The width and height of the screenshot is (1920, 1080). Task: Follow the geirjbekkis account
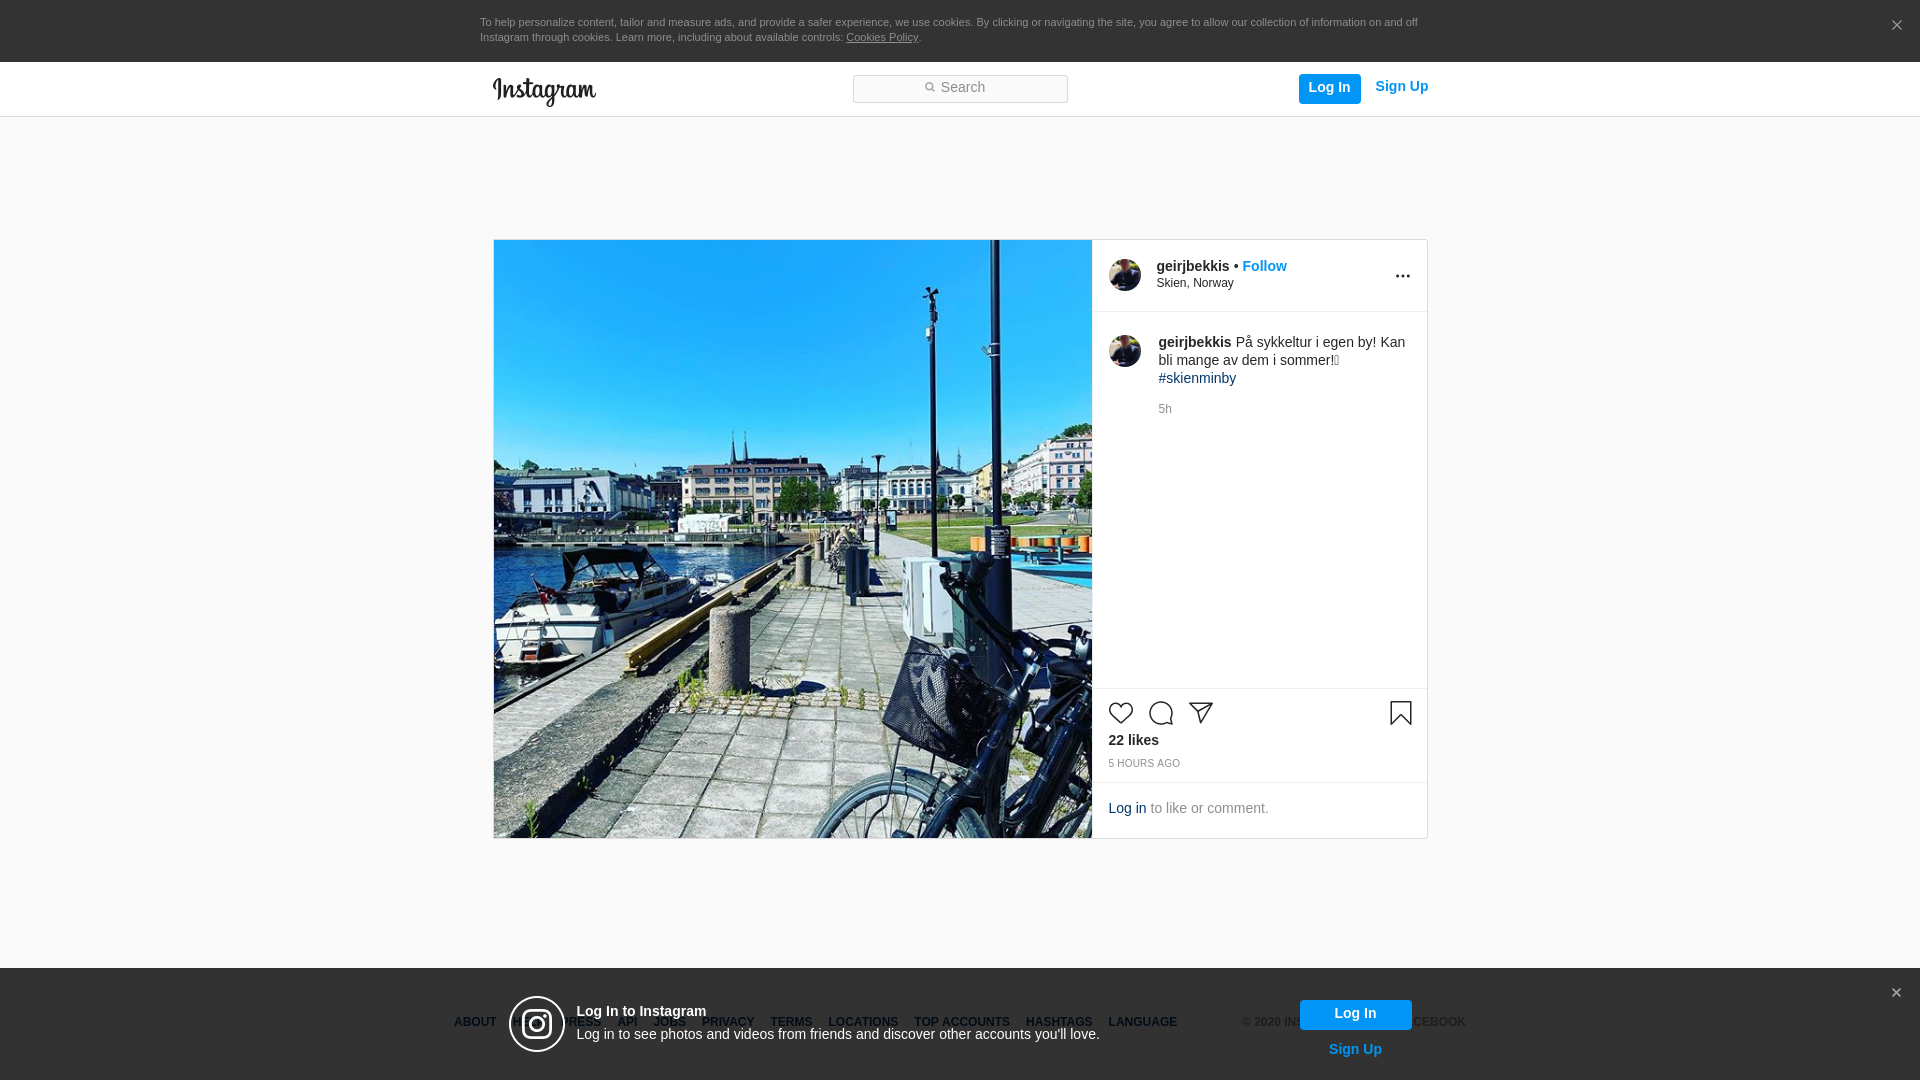[x=1264, y=266]
